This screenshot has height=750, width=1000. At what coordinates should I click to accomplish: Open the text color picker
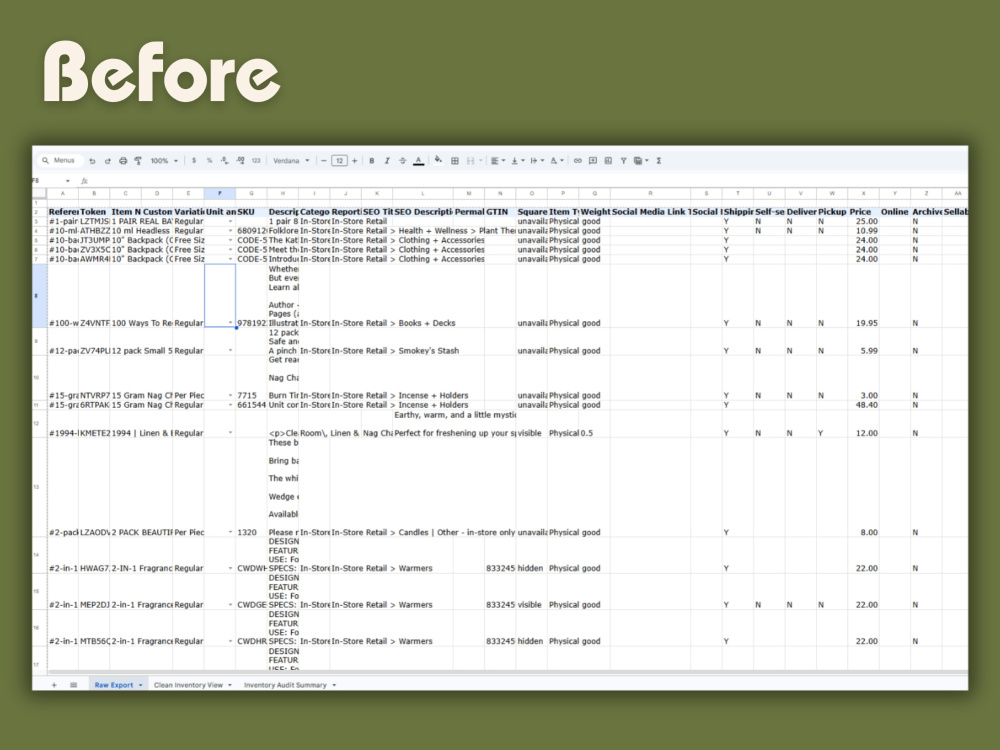(x=418, y=161)
